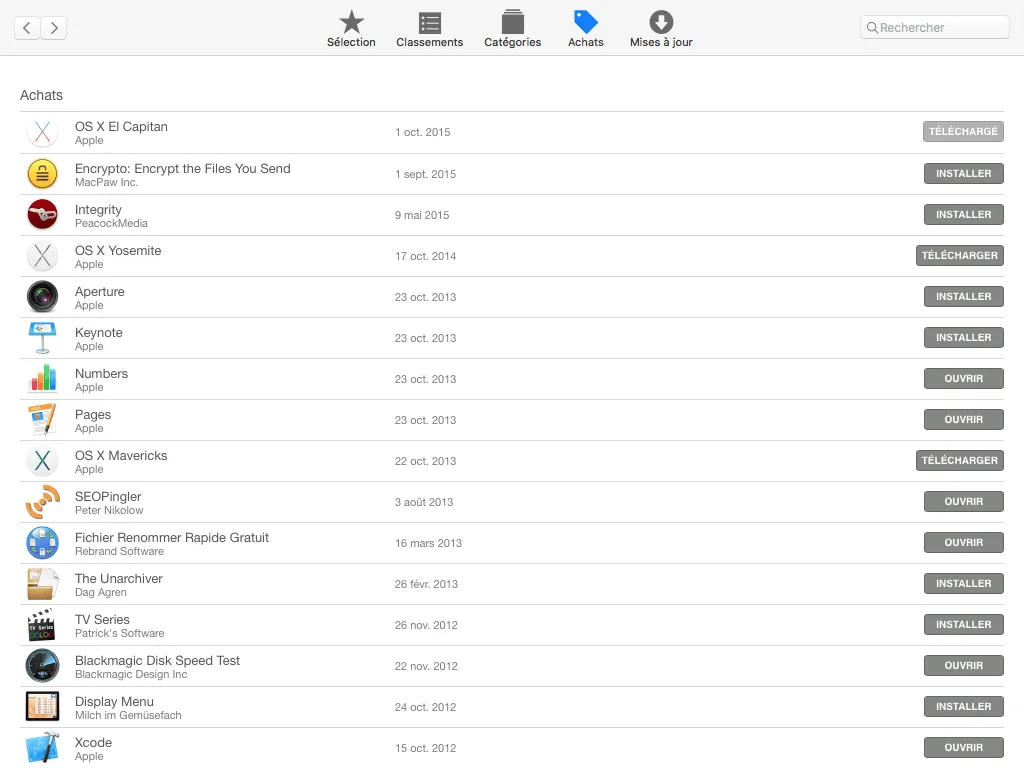Open Xcode with OUVRIR button
This screenshot has width=1024, height=768.
pos(963,748)
